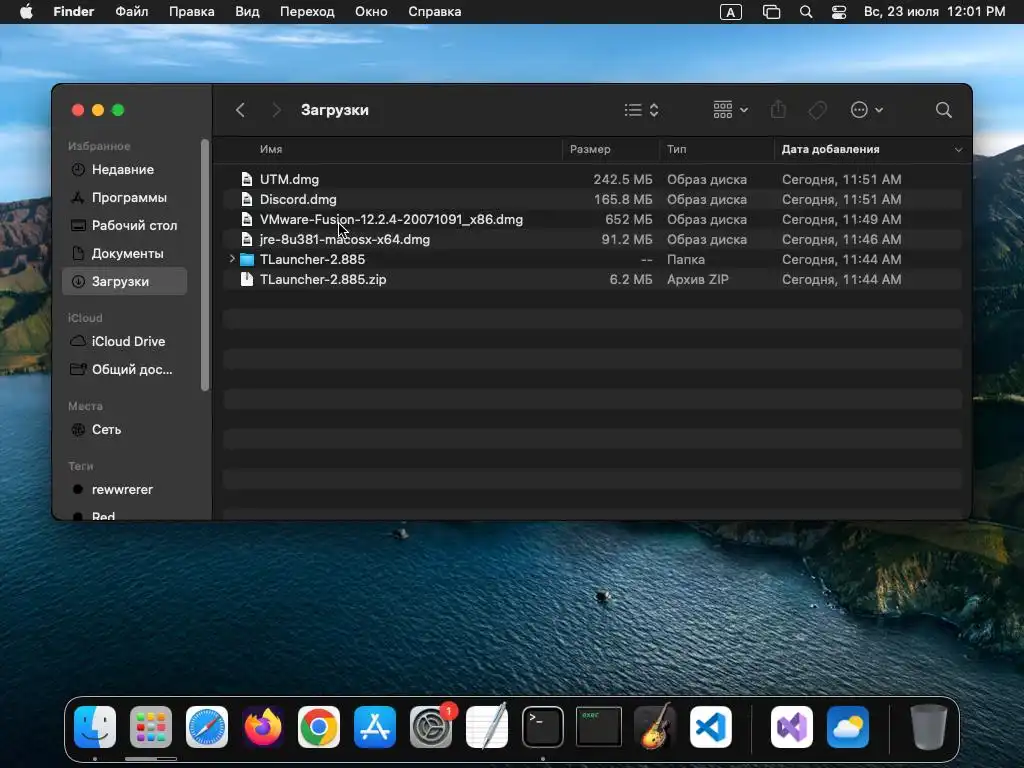Screen dimensions: 1024x768
Task: Select the TLauncher-2.885.zip archive
Action: pyautogui.click(x=323, y=279)
